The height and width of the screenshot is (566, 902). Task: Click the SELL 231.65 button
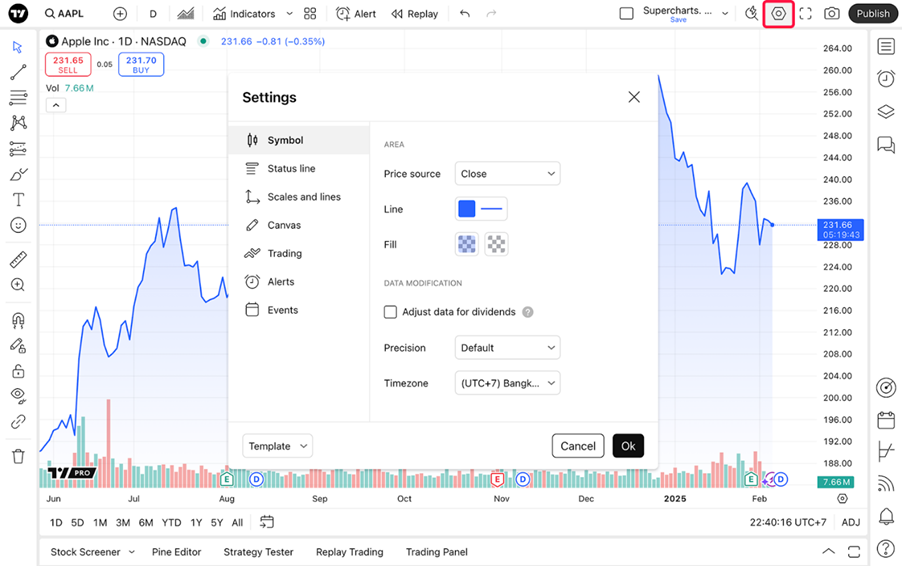pos(68,64)
